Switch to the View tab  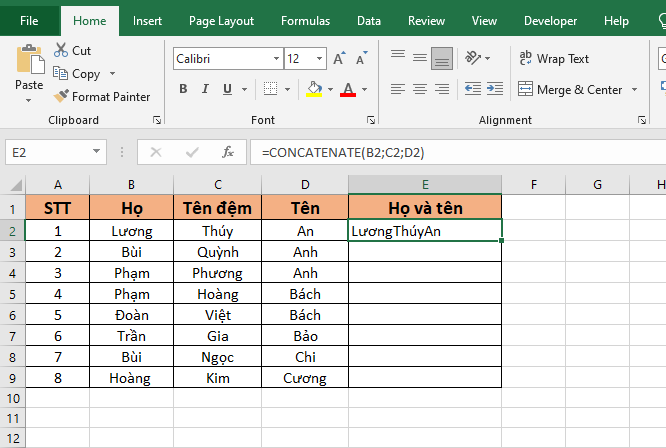click(x=484, y=20)
